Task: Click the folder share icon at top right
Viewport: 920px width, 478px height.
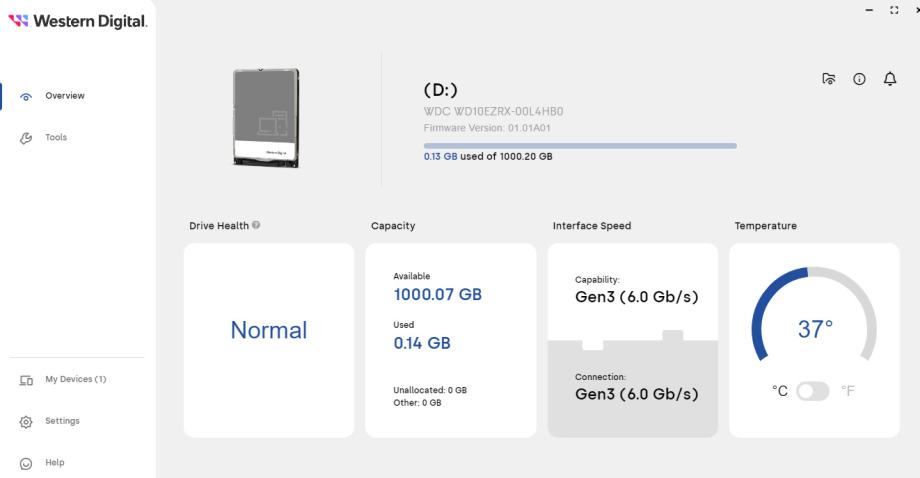Action: coord(828,79)
